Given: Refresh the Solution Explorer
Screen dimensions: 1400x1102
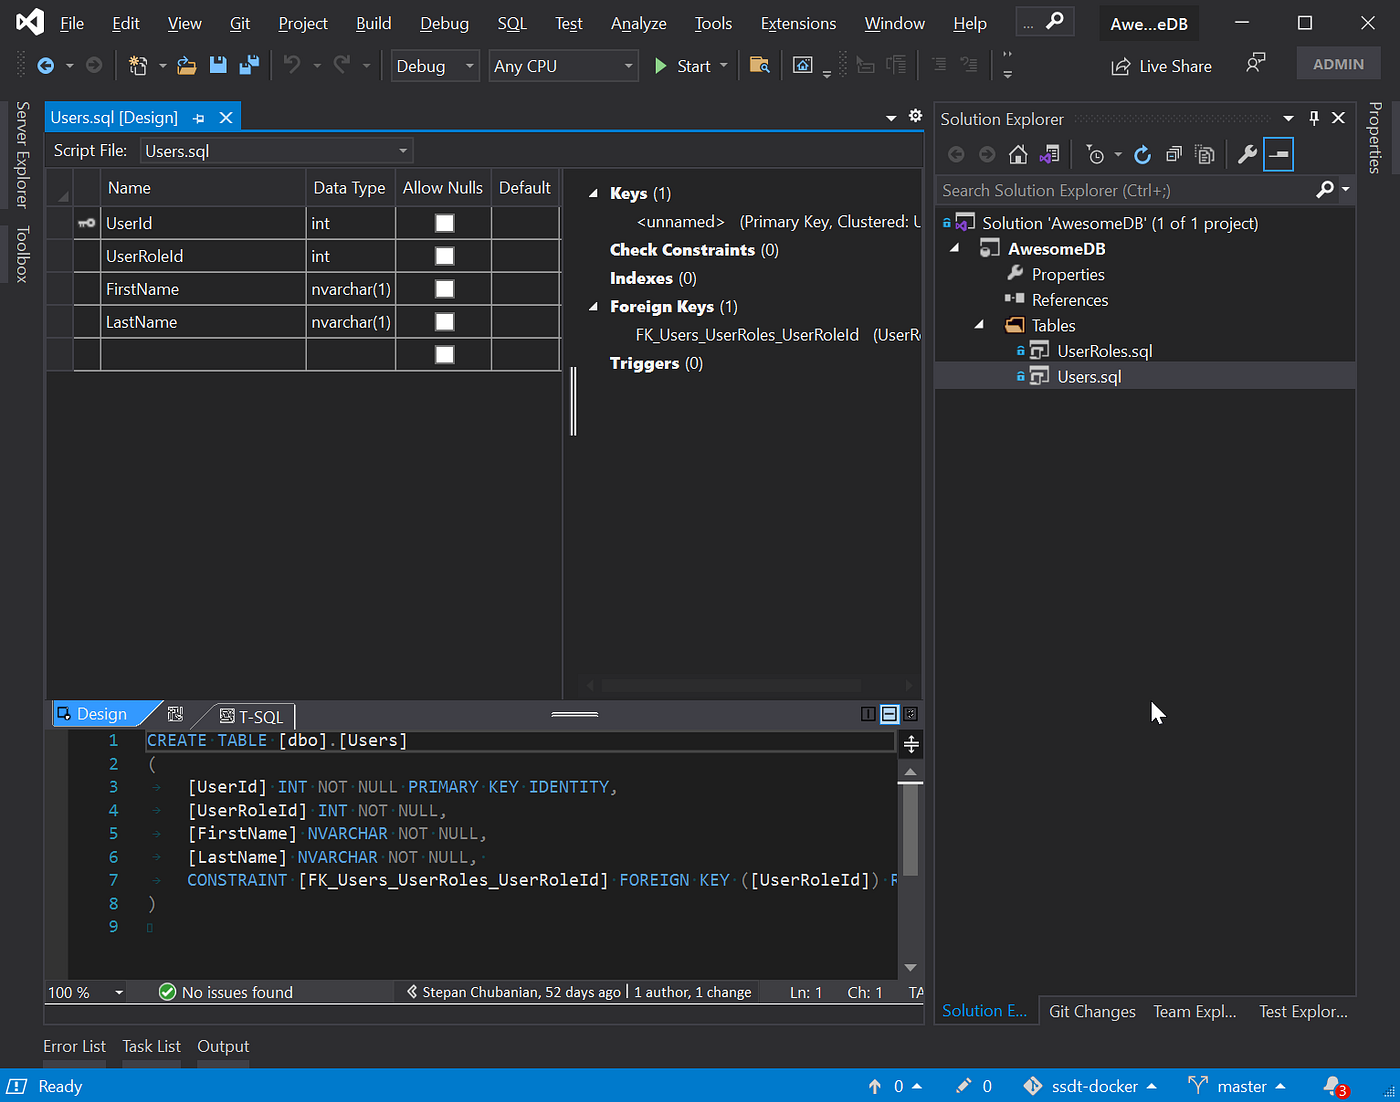Looking at the screenshot, I should 1142,154.
